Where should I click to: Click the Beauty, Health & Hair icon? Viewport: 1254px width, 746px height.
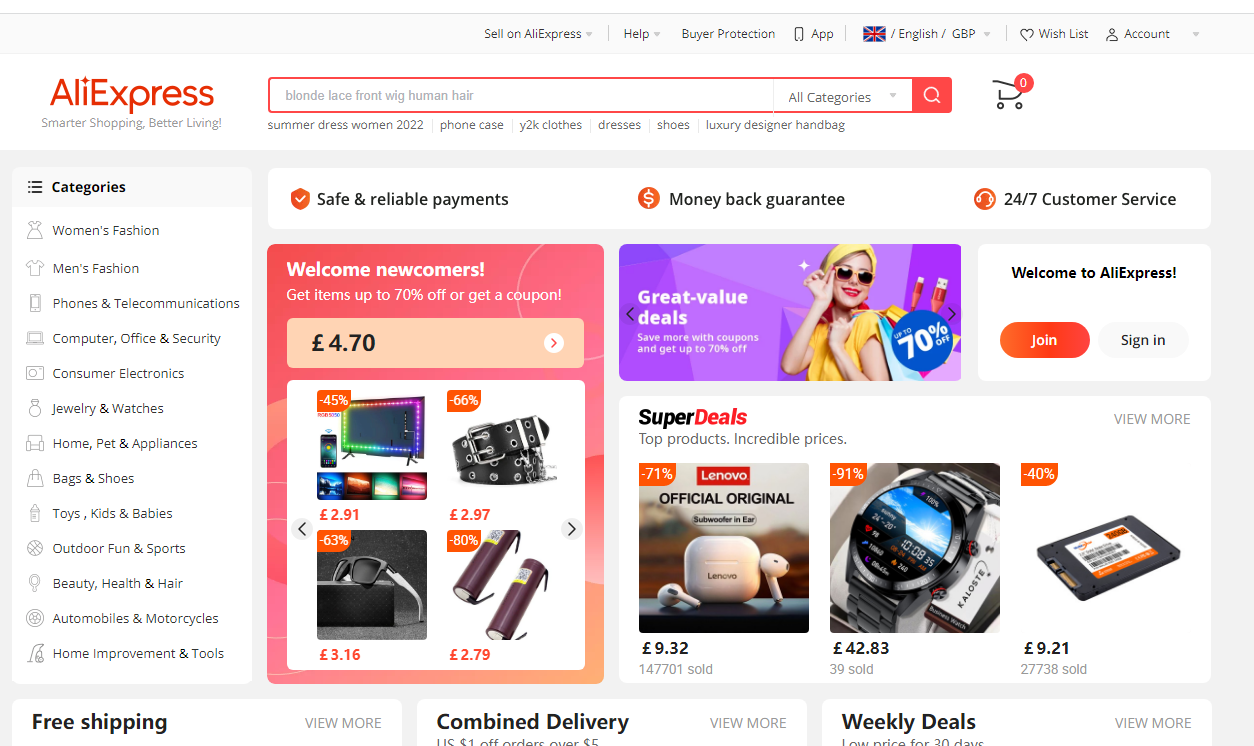click(35, 583)
